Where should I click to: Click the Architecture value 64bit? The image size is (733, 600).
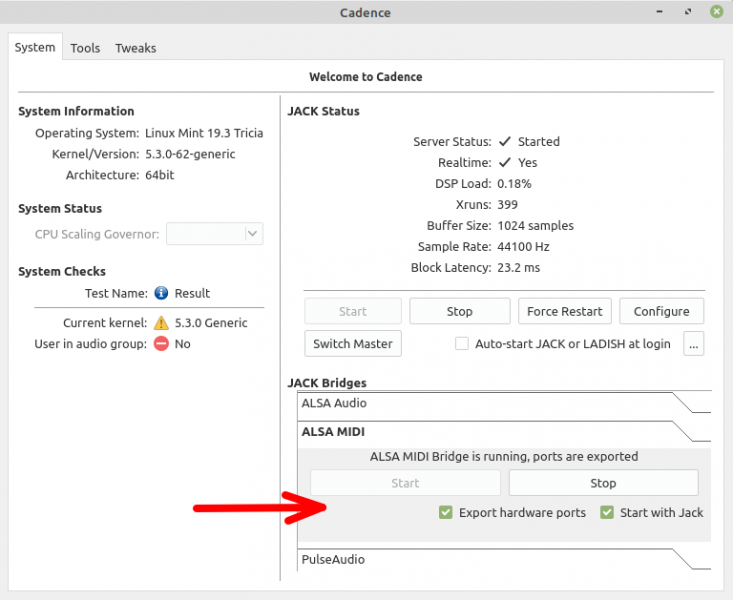[159, 175]
